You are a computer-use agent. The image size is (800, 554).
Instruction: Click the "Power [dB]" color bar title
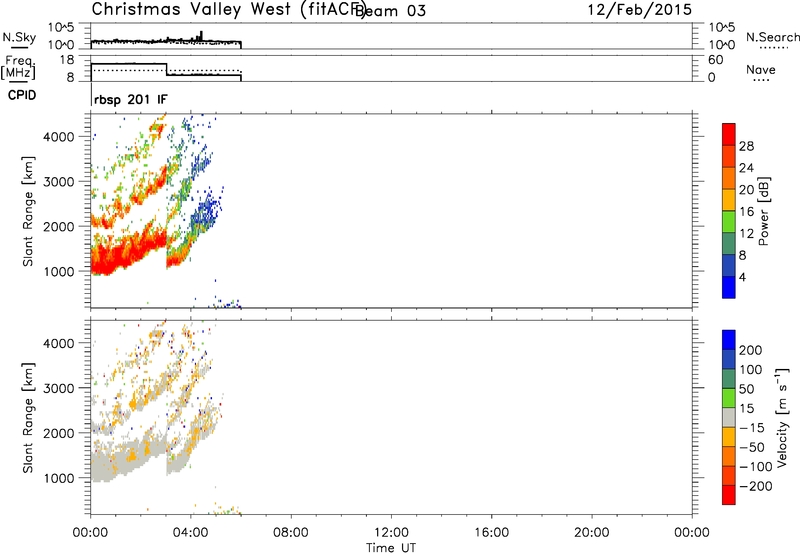[764, 211]
